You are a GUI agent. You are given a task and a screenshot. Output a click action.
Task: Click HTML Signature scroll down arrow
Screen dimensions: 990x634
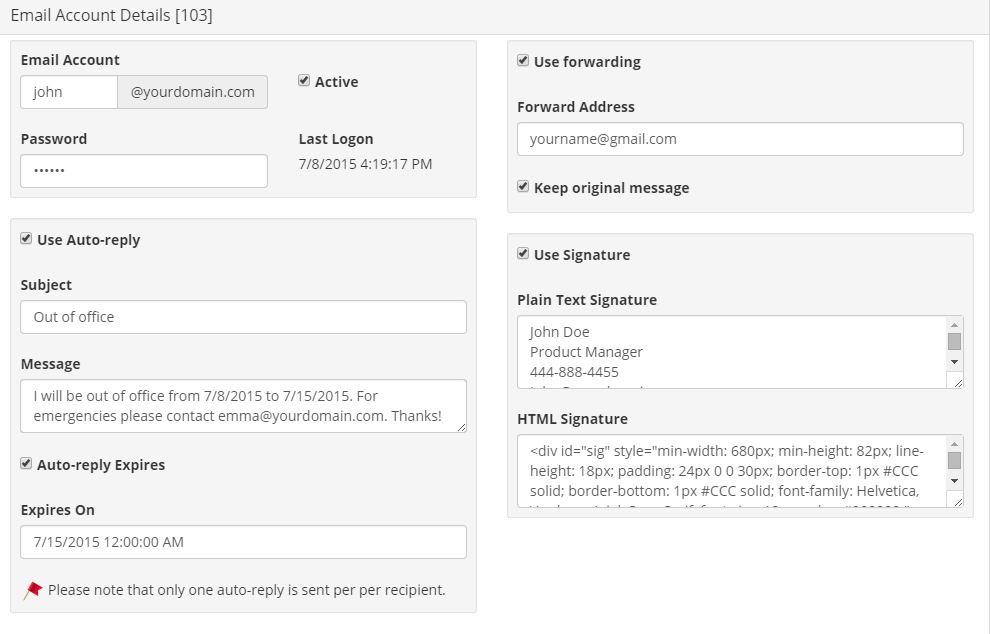(x=954, y=480)
